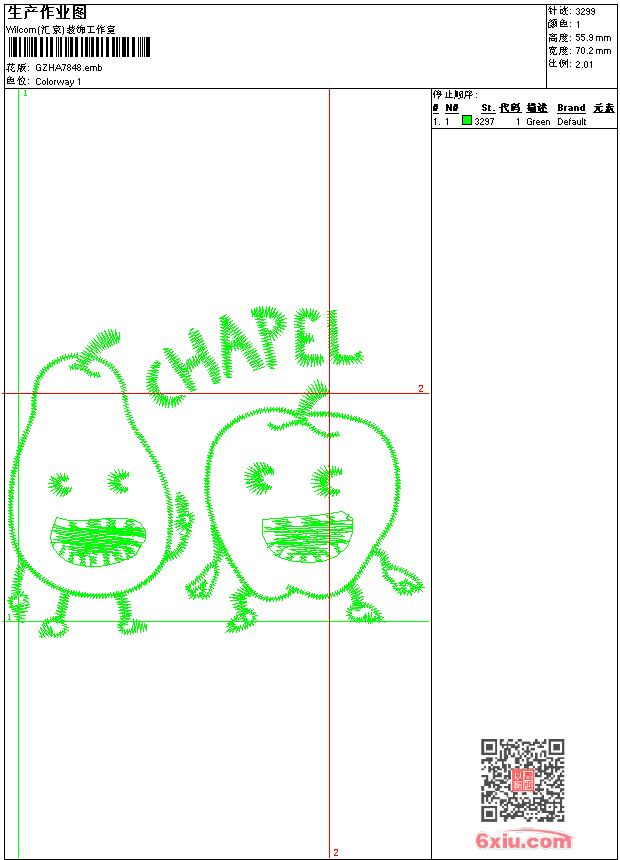Click the Default brand cell
620x860 pixels.
coord(572,122)
